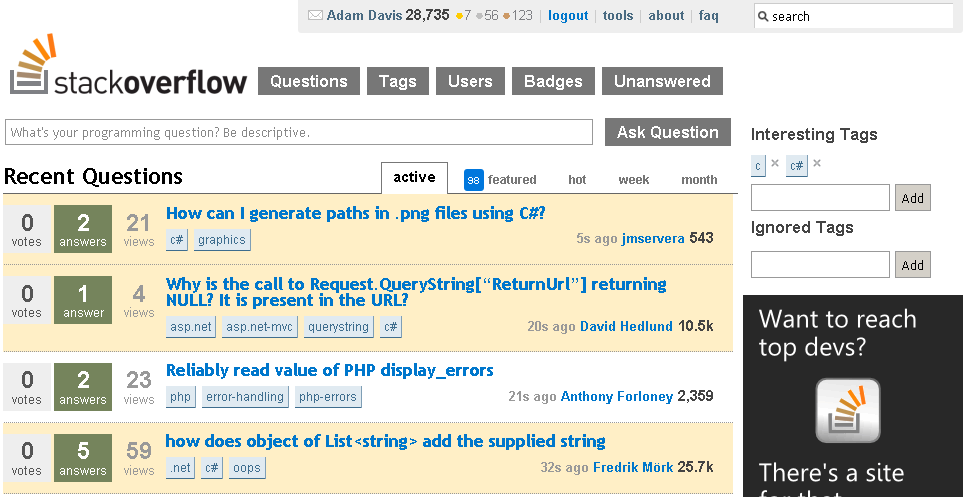Click the 1 answer box on QueryString question
Image resolution: width=966 pixels, height=497 pixels.
(83, 300)
